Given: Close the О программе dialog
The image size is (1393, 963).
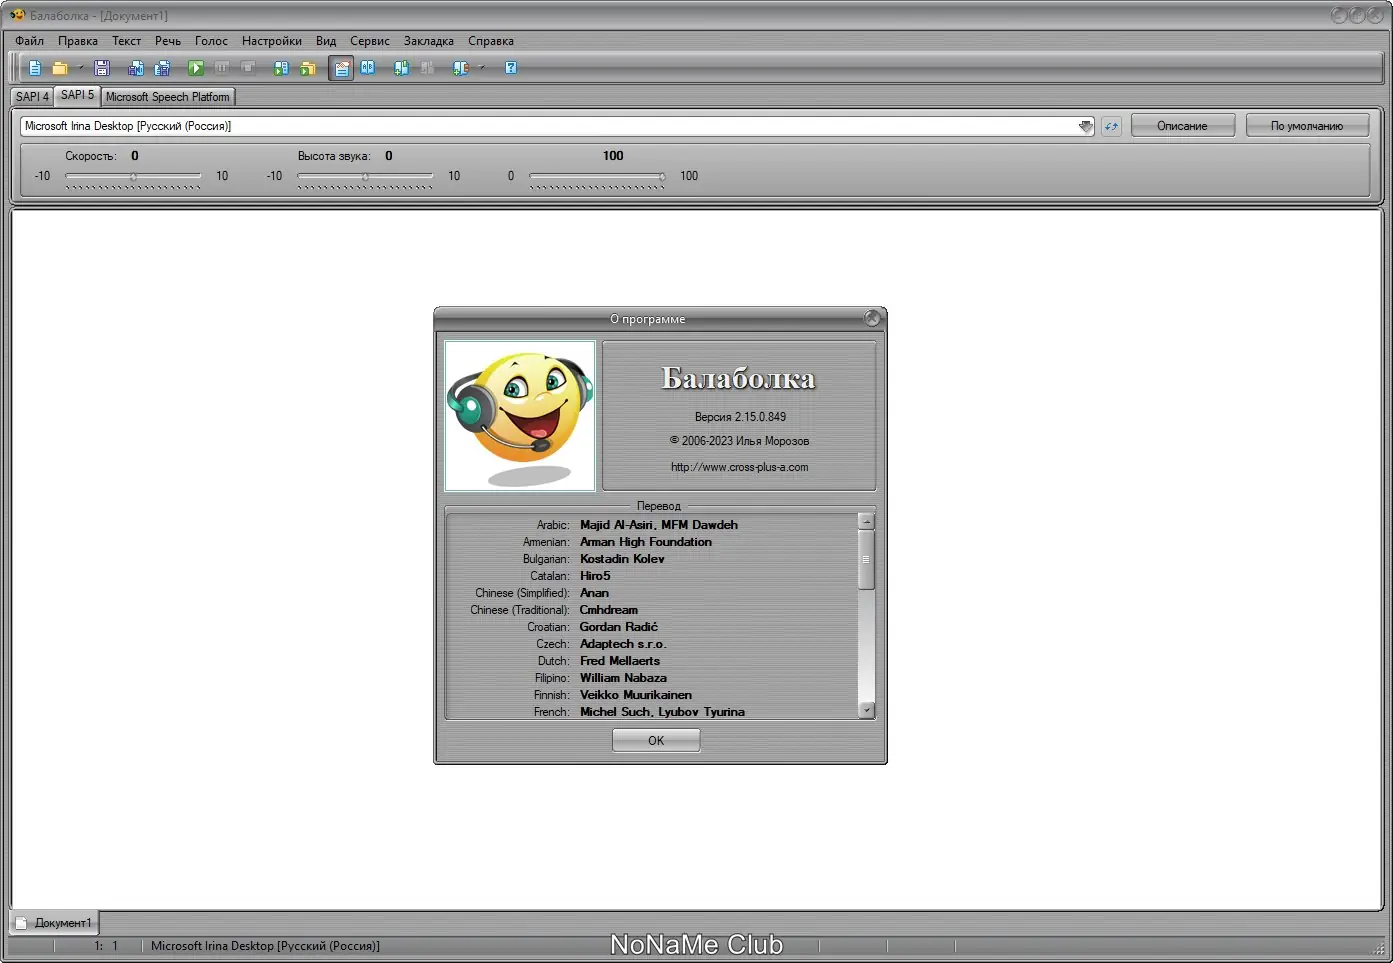Looking at the screenshot, I should 872,318.
